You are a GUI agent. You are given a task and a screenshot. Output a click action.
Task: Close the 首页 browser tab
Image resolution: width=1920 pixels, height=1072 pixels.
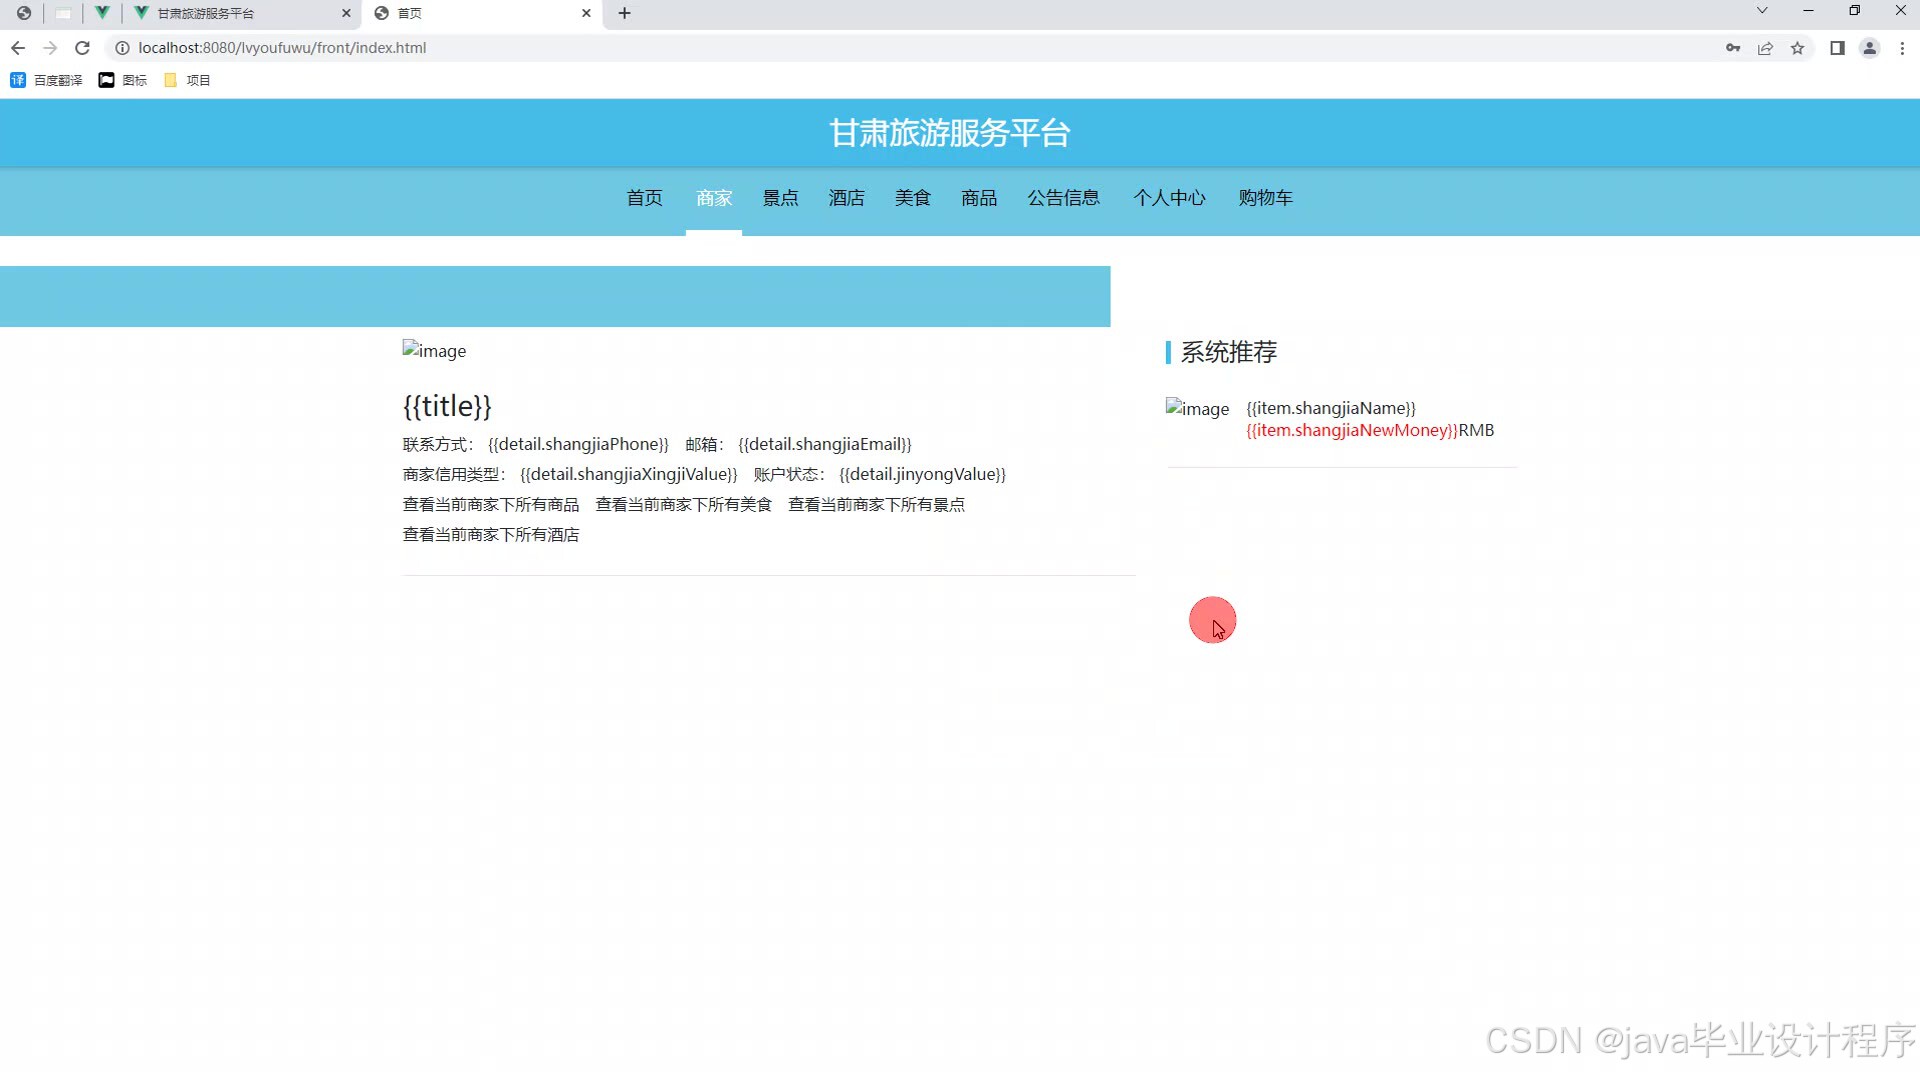[586, 13]
